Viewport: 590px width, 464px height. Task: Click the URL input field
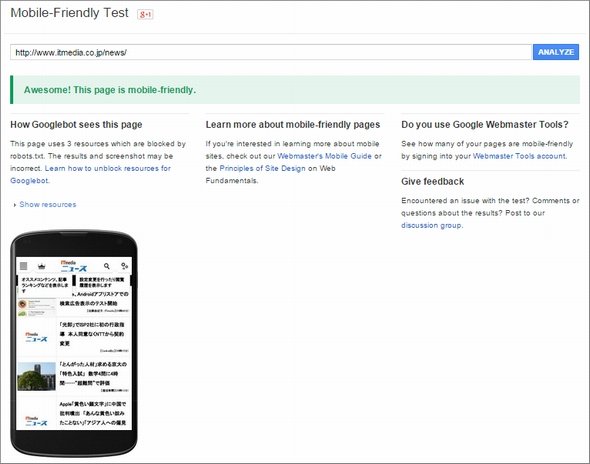[x=271, y=52]
